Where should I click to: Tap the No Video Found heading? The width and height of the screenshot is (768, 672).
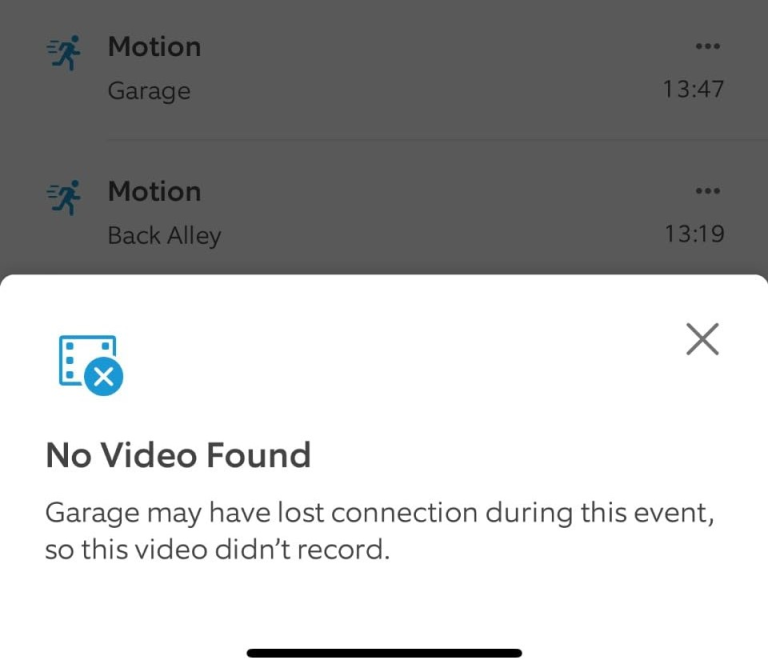[x=178, y=456]
